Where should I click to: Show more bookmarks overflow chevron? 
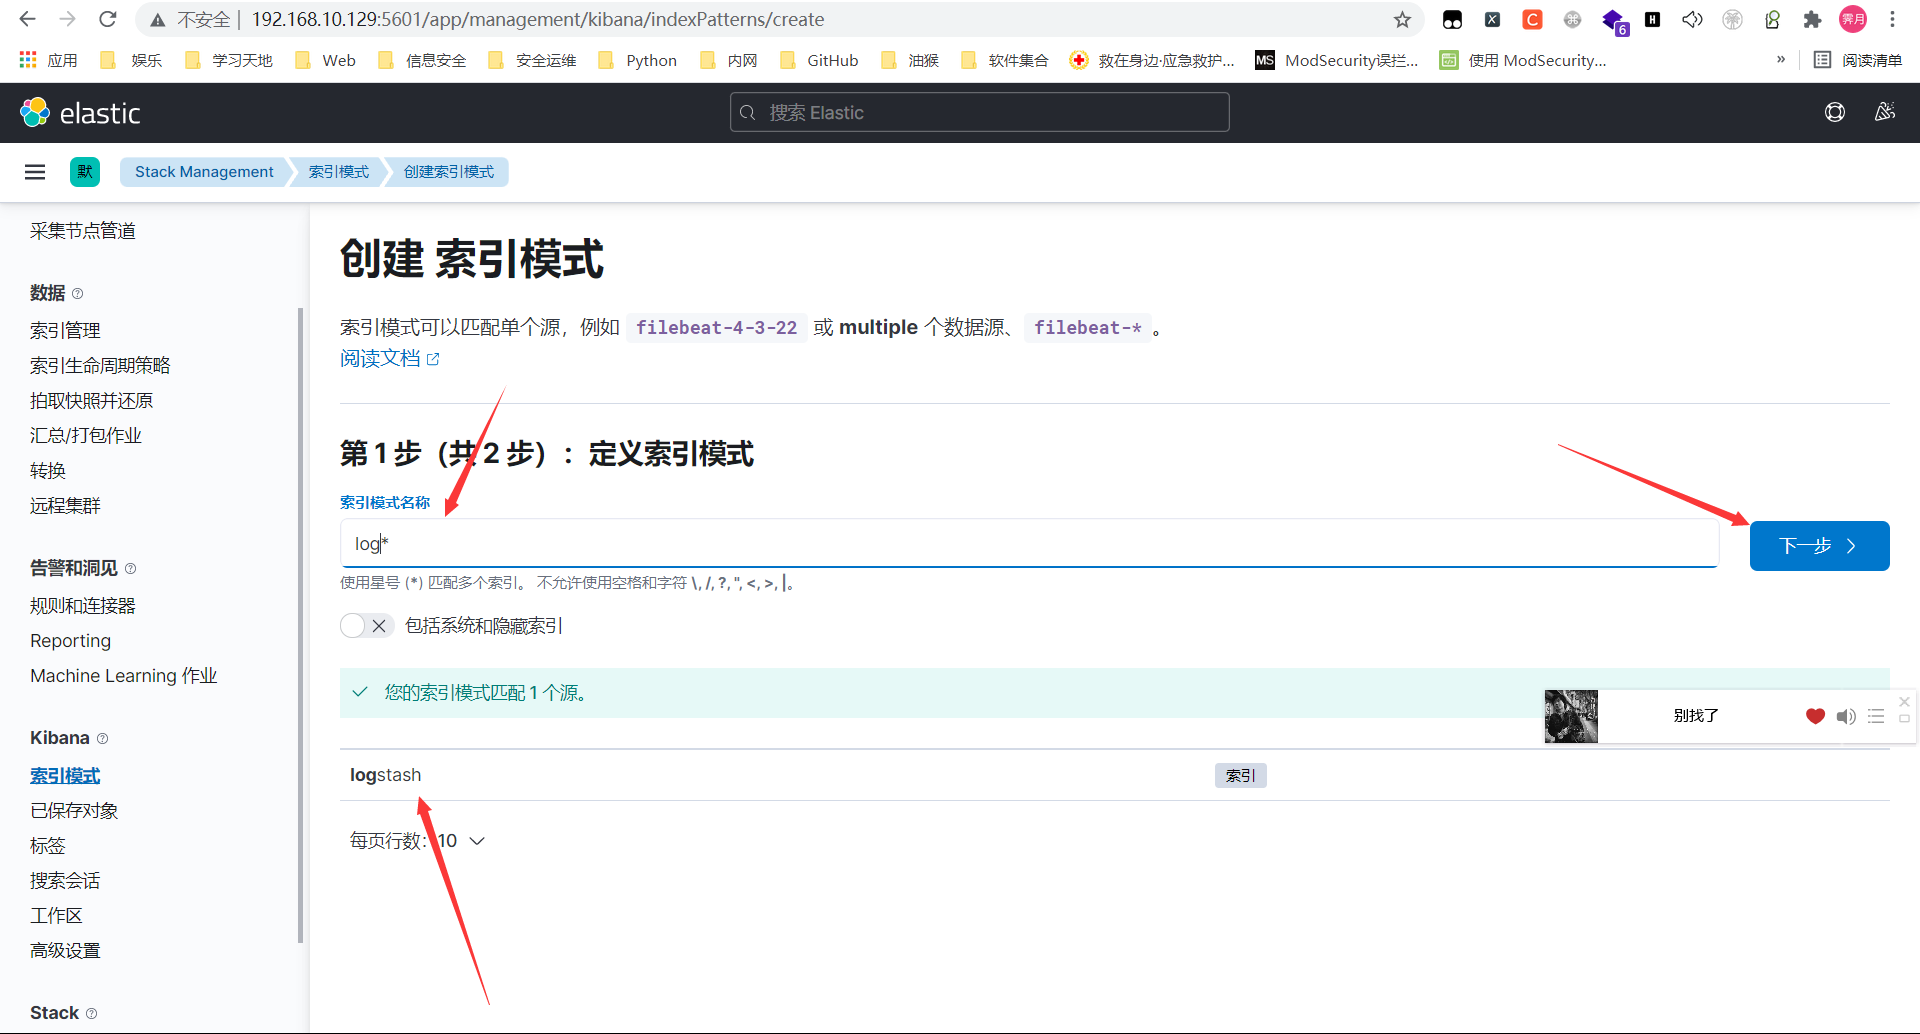point(1781,60)
